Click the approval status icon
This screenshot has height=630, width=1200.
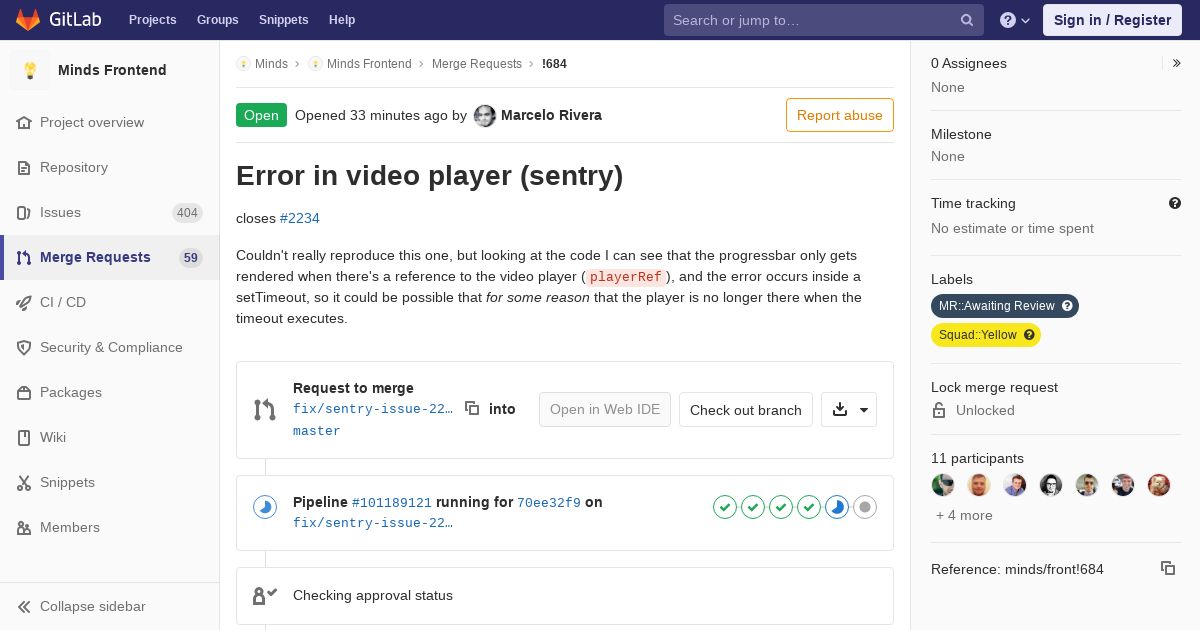click(x=265, y=596)
